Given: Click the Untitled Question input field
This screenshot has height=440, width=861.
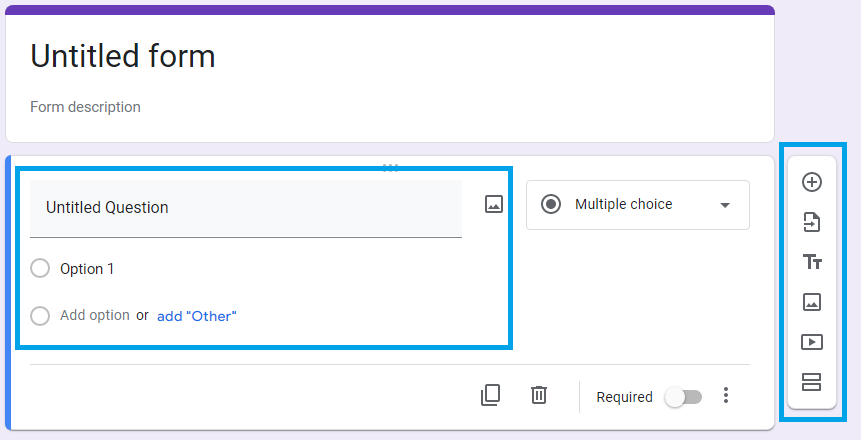Looking at the screenshot, I should 245,208.
